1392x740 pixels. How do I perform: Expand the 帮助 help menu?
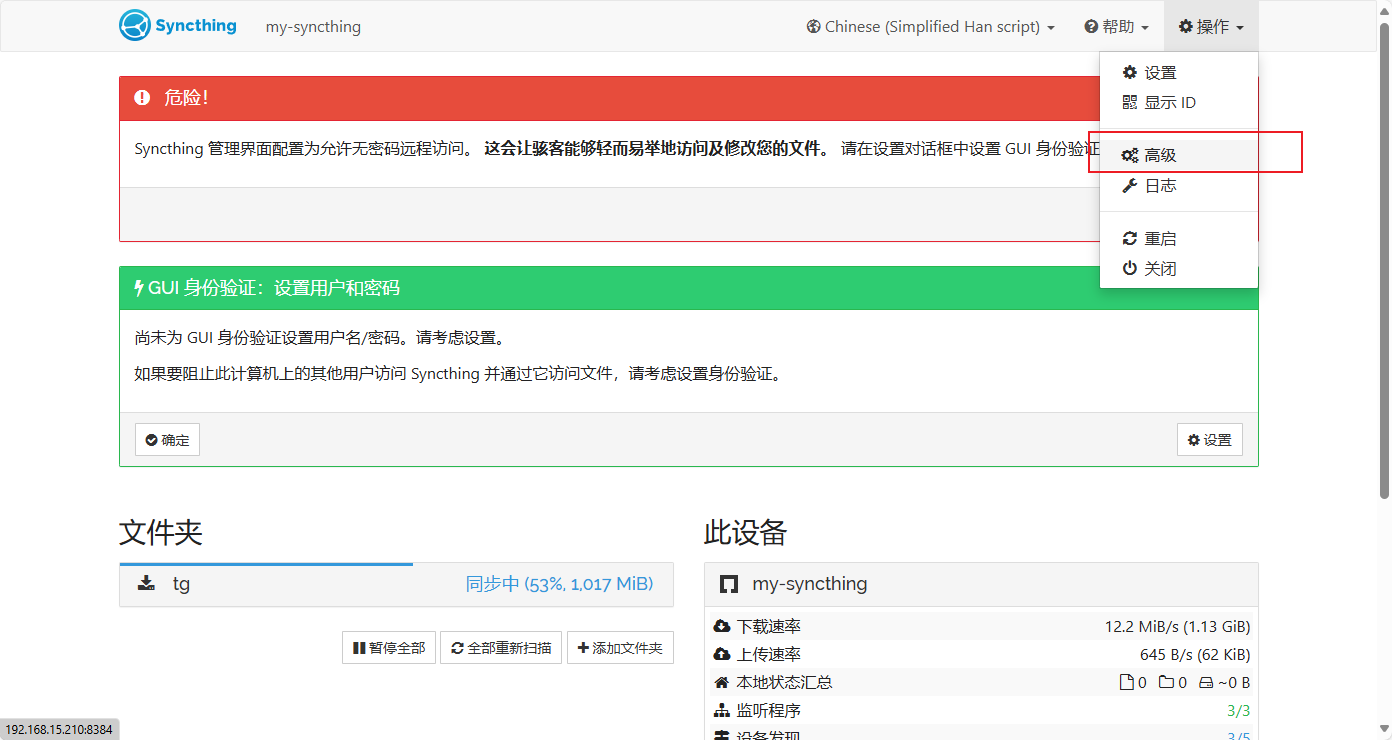1116,27
